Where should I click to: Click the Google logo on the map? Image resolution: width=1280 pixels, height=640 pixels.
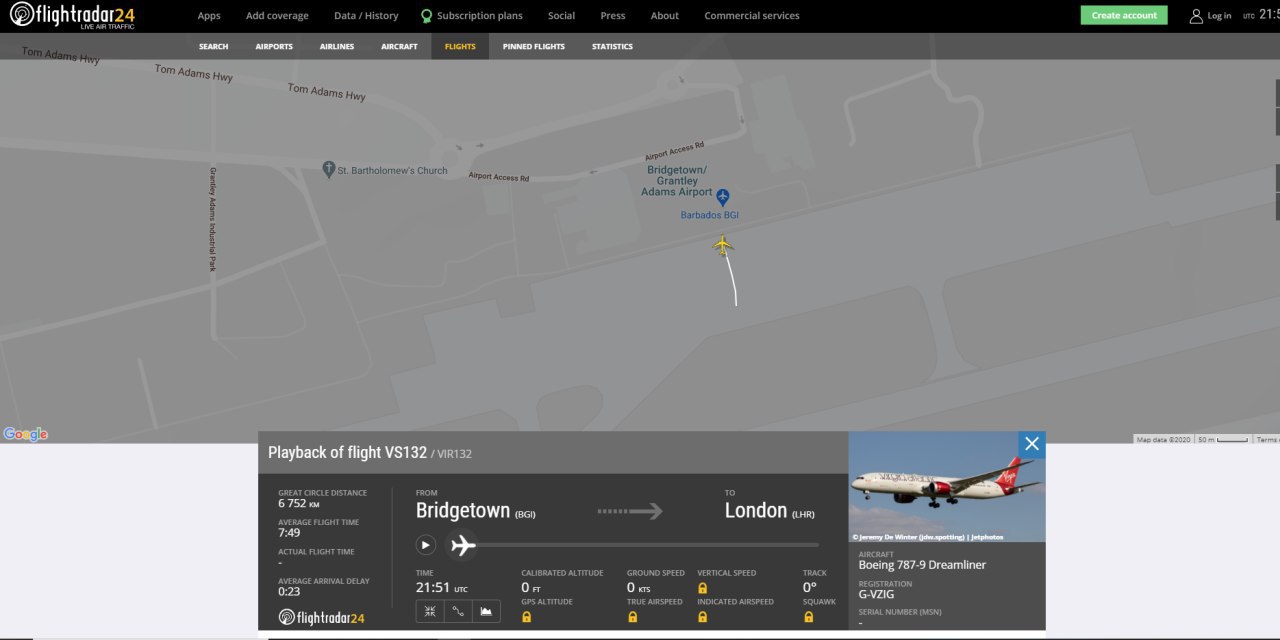[25, 434]
